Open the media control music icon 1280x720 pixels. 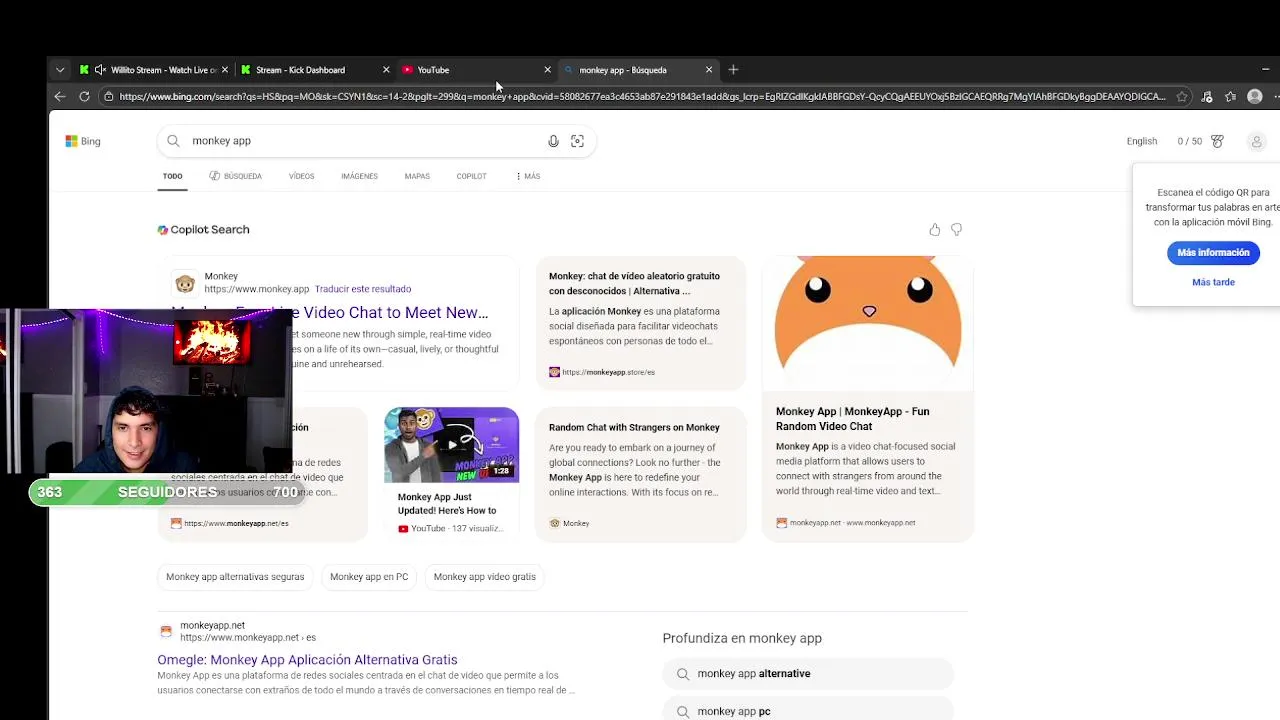1207,97
